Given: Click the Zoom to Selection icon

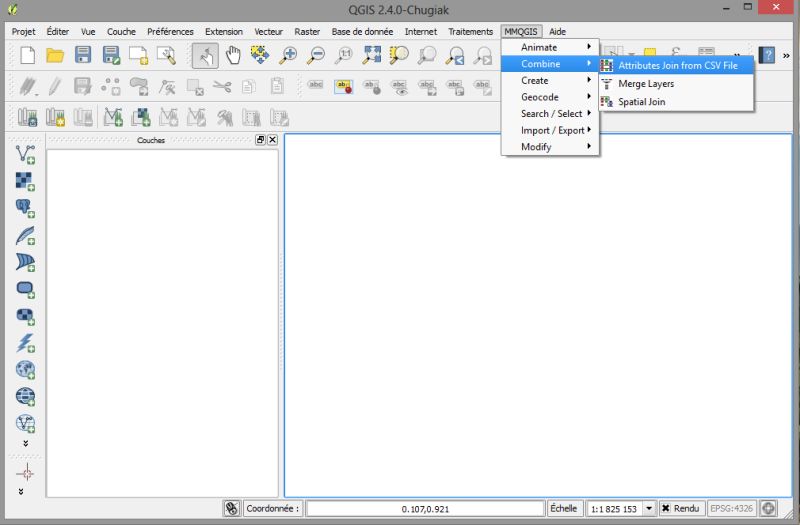Looking at the screenshot, I should point(399,55).
